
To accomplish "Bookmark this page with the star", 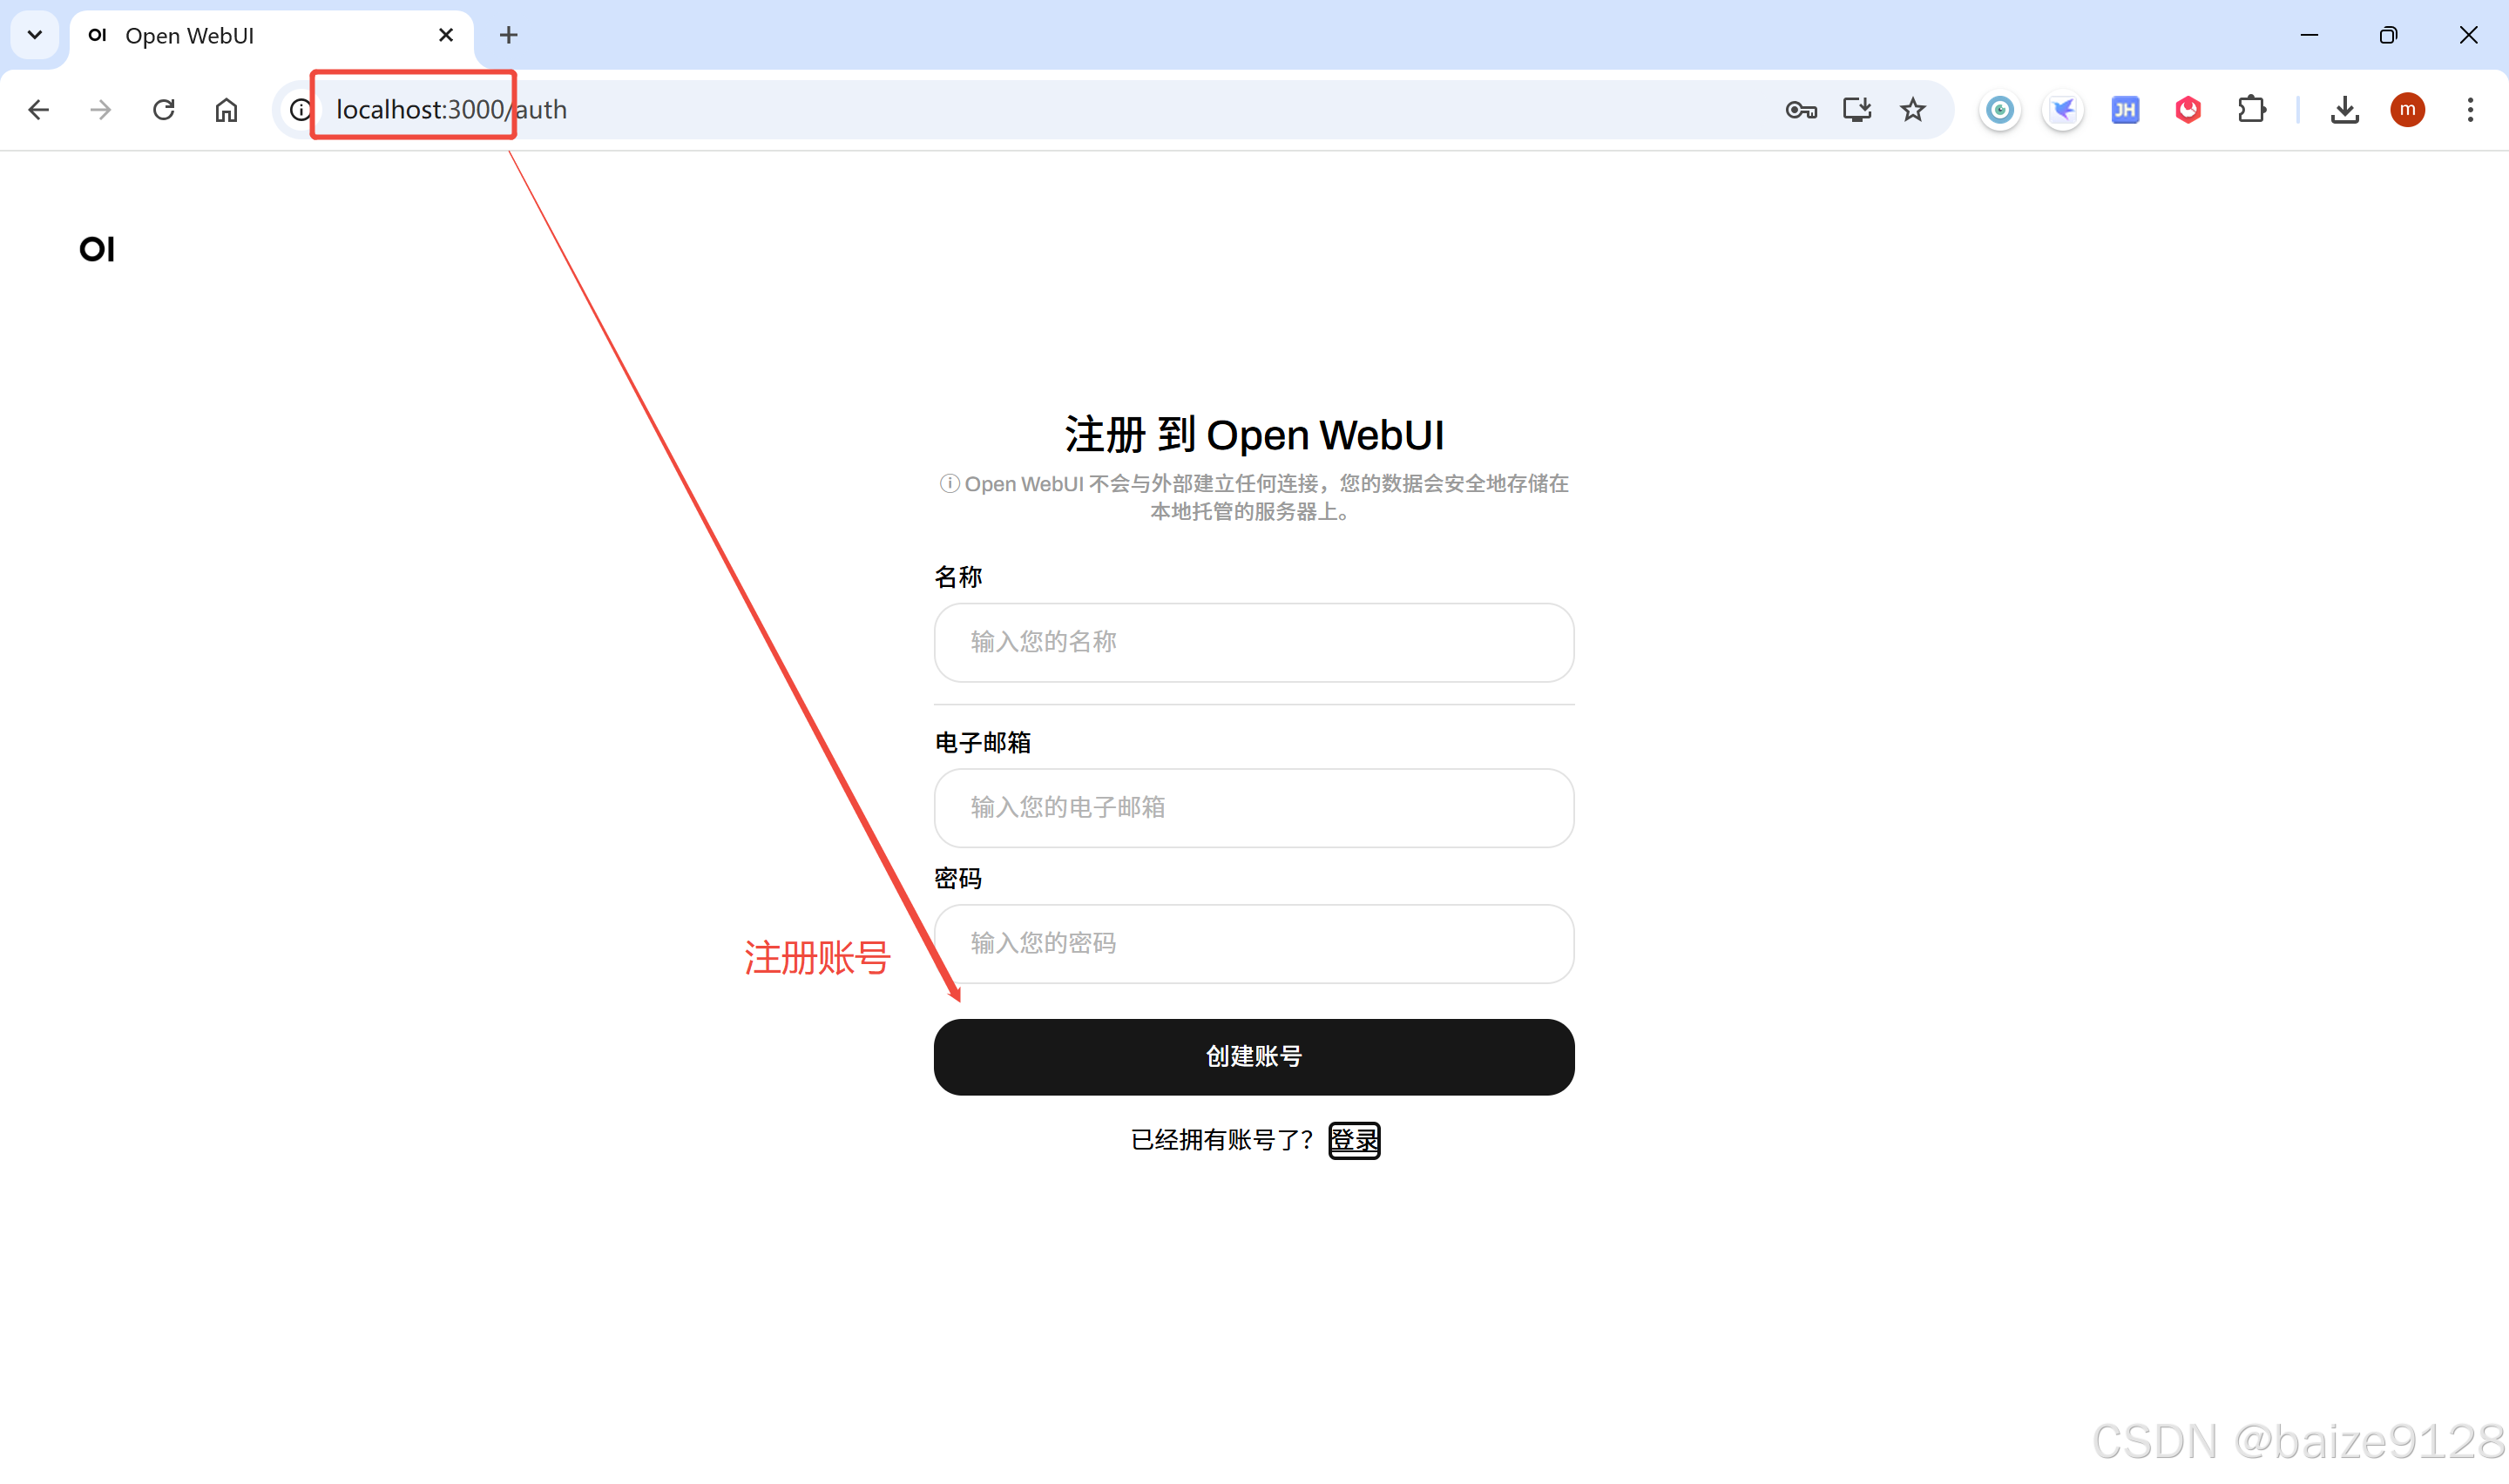I will coord(1913,109).
